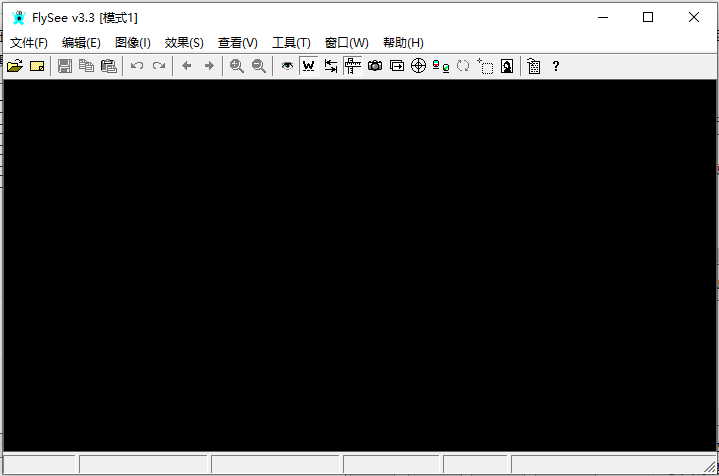Click the camera capture icon
Viewport: 719px width, 476px height.
point(375,66)
